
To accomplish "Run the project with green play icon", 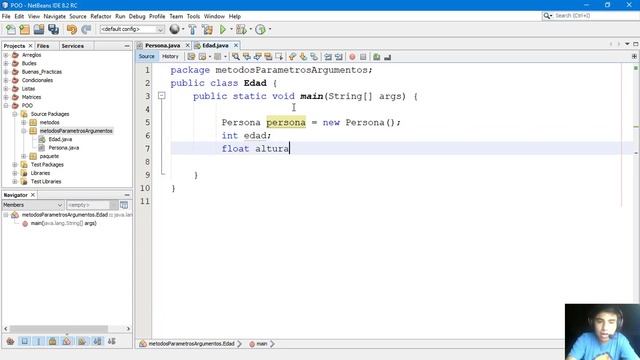I will point(222,29).
